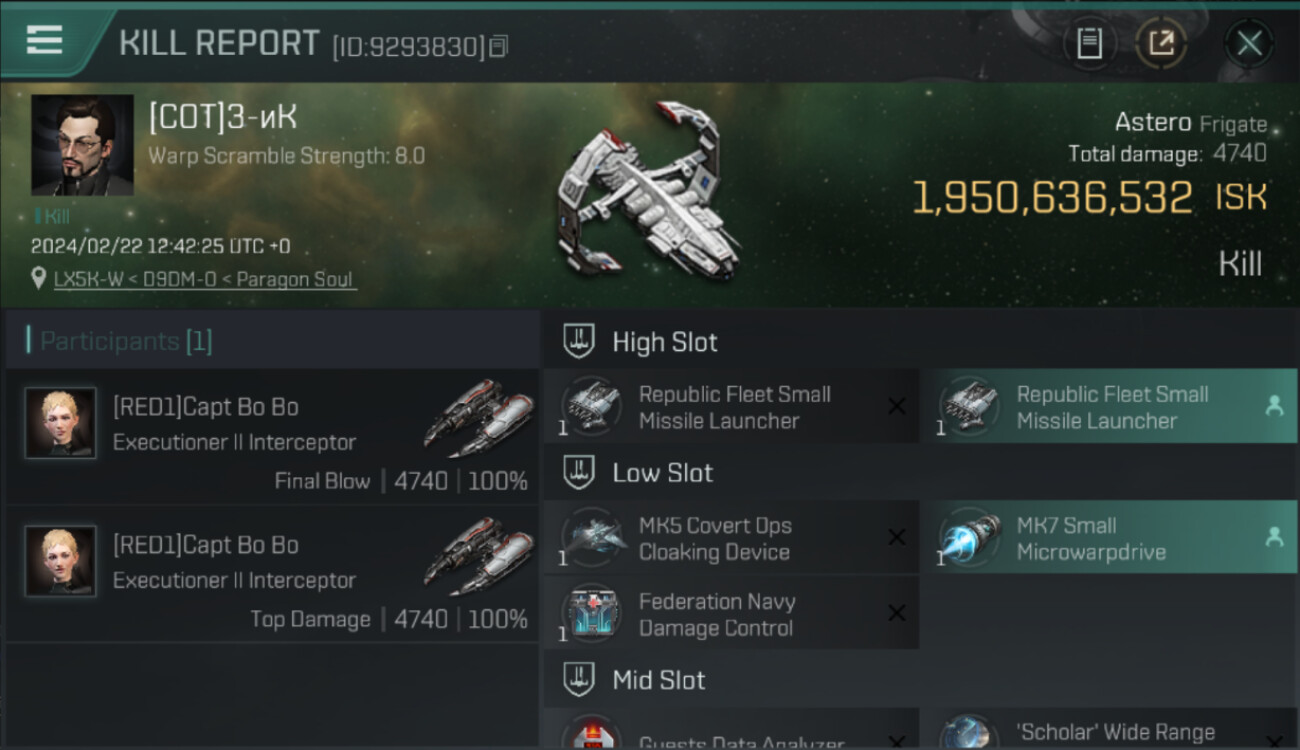Select dropped Republic Fleet Small Missile Launcher
The width and height of the screenshot is (1300, 750).
click(x=1109, y=407)
